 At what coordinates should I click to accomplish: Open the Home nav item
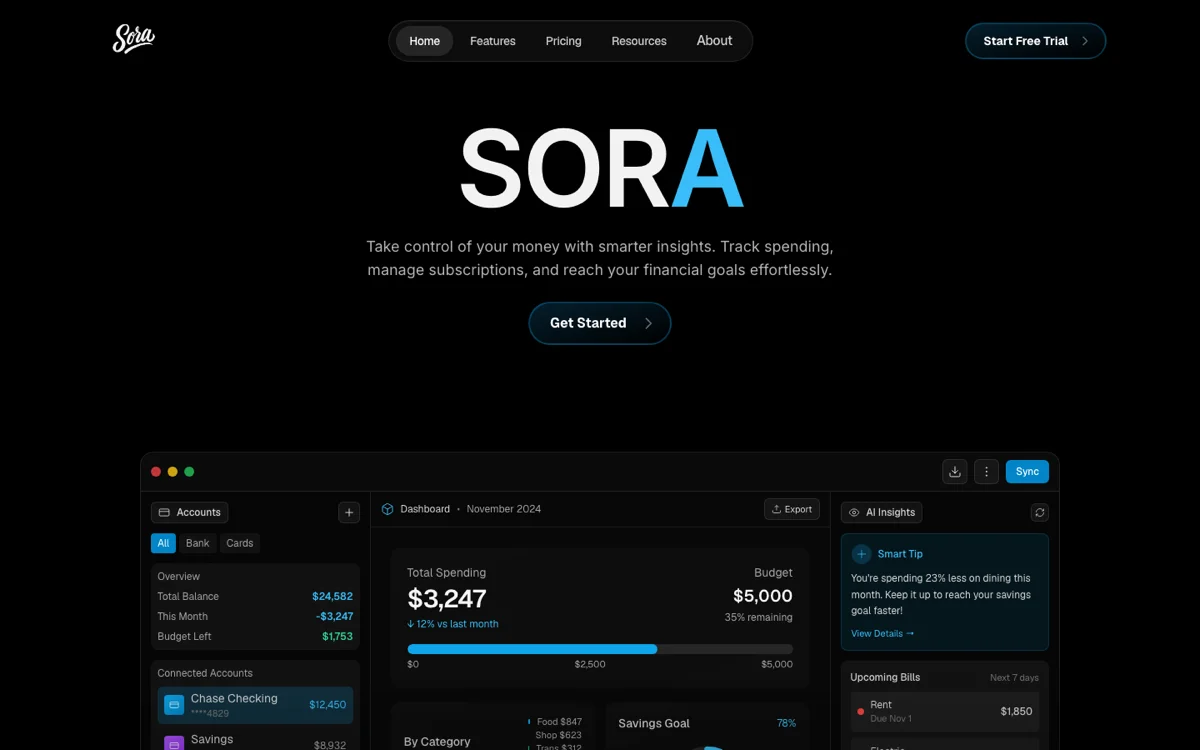tap(424, 41)
